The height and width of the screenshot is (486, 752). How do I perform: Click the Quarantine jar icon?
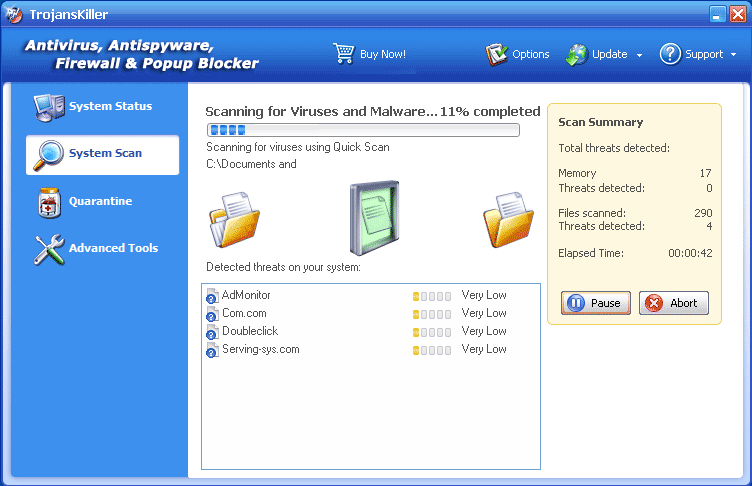pos(49,201)
